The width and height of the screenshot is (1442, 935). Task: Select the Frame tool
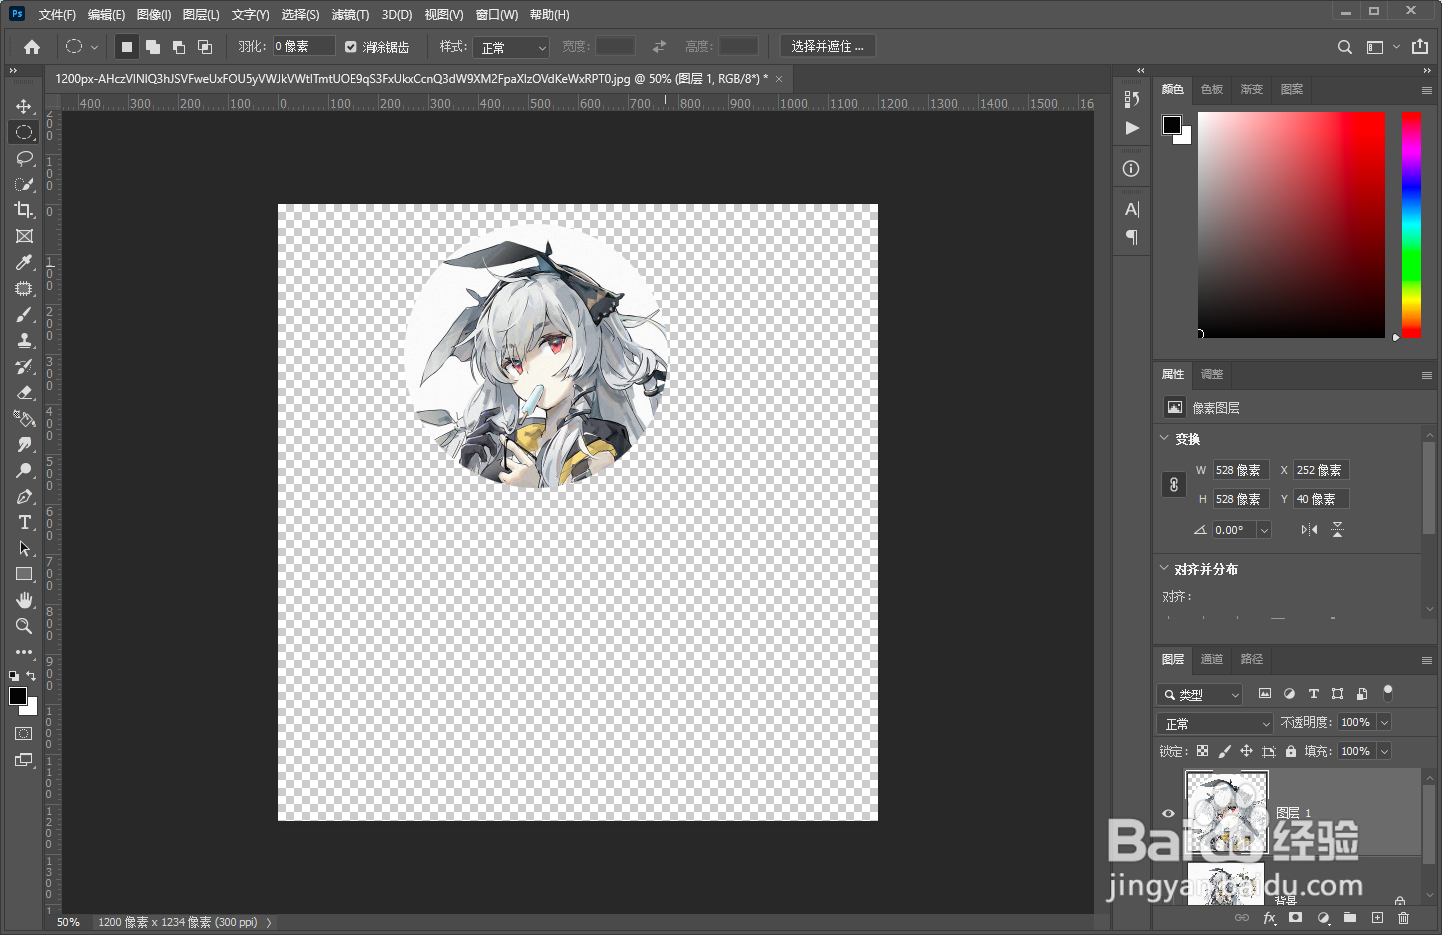coord(24,236)
